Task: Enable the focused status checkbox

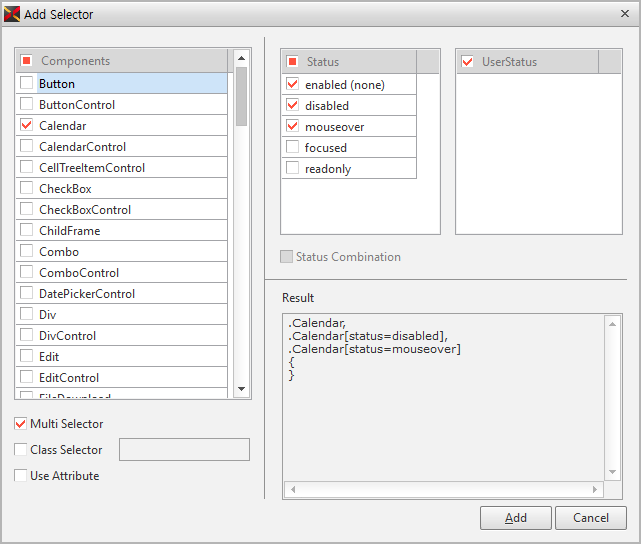Action: [292, 148]
